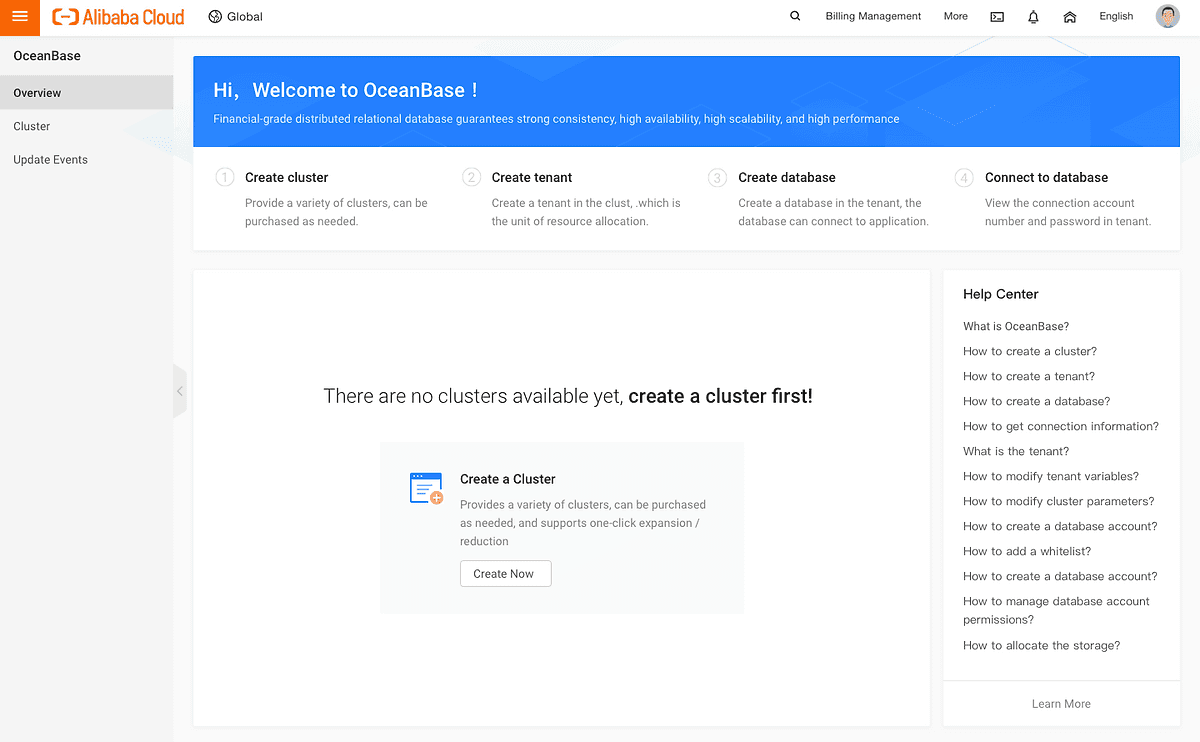Click 'Create a Cluster' card title
1200x742 pixels.
tap(507, 479)
